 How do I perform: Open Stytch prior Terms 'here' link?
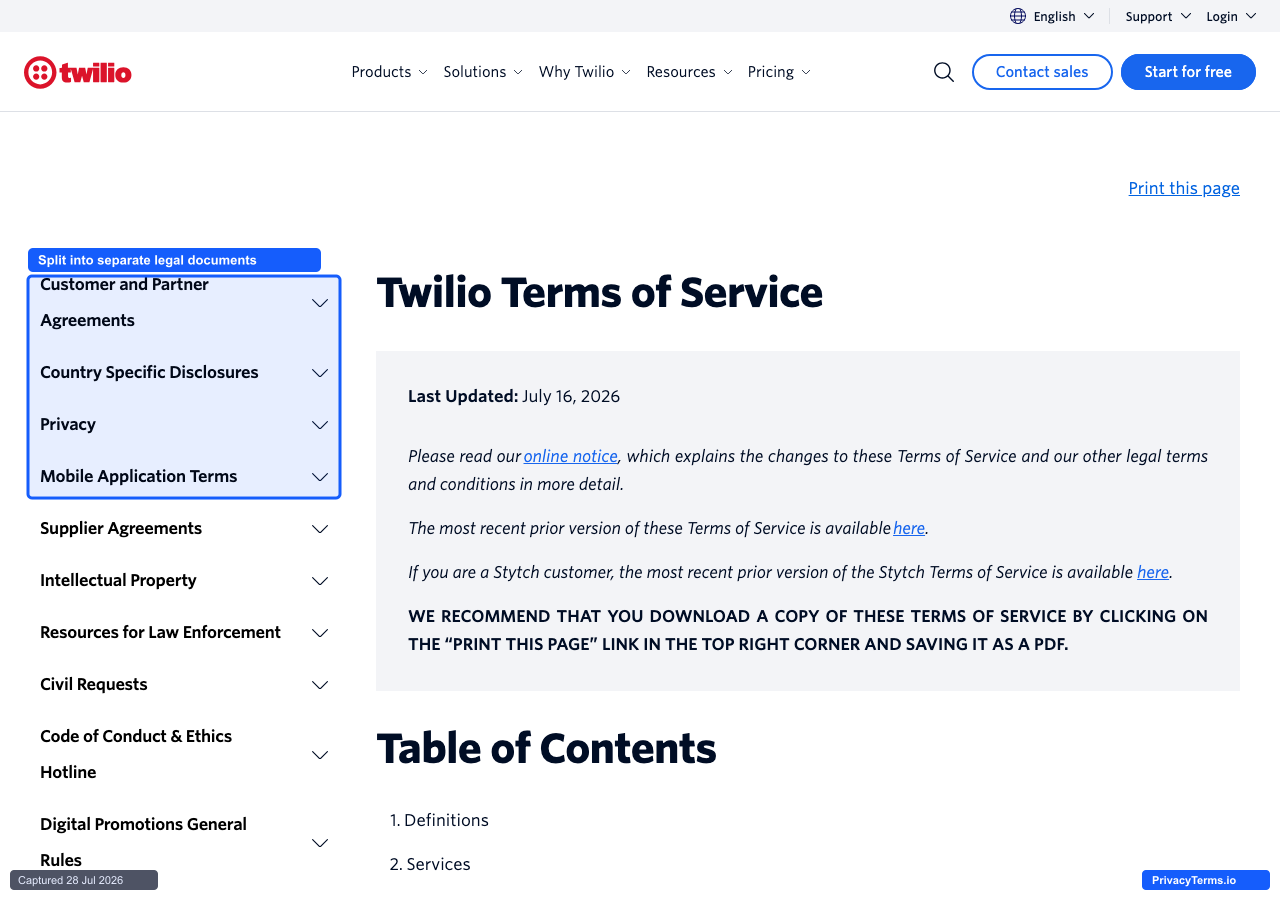(1153, 572)
